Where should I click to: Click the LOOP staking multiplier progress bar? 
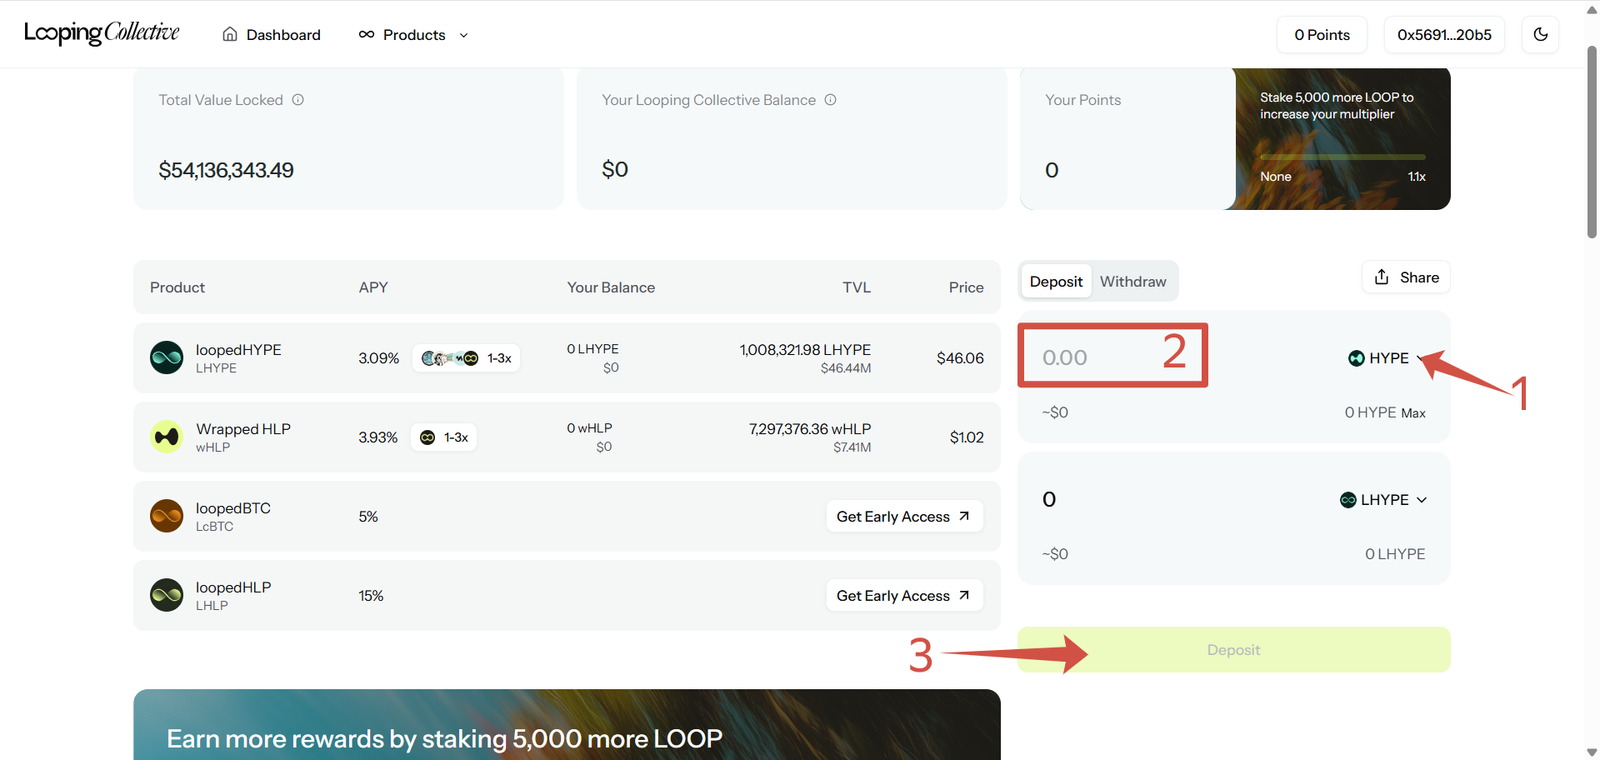1342,157
